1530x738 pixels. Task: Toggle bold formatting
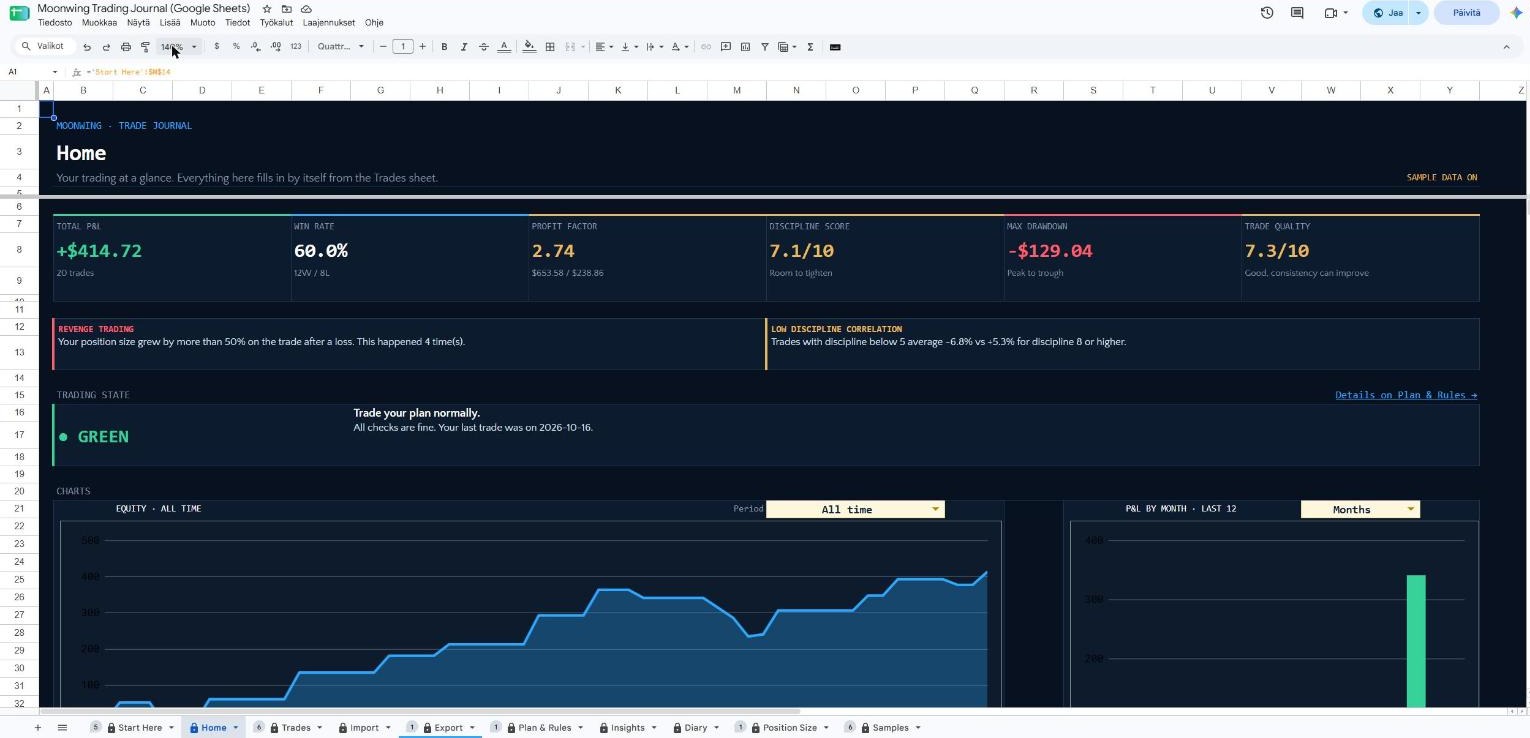[x=444, y=47]
